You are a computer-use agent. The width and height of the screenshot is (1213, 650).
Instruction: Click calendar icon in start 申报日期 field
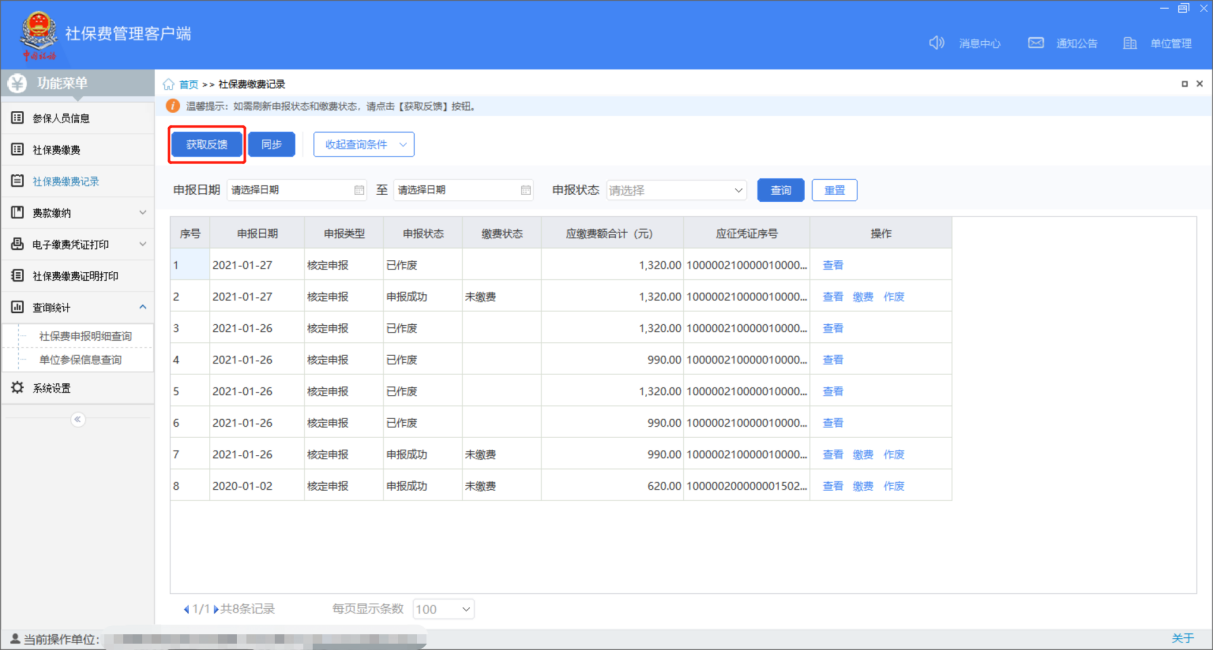(x=359, y=190)
